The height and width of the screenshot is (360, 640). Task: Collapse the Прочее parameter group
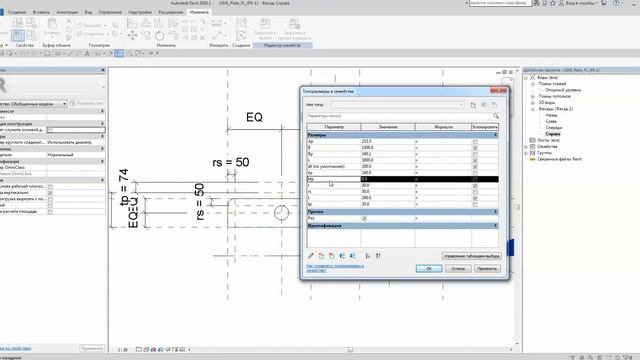[x=496, y=211]
